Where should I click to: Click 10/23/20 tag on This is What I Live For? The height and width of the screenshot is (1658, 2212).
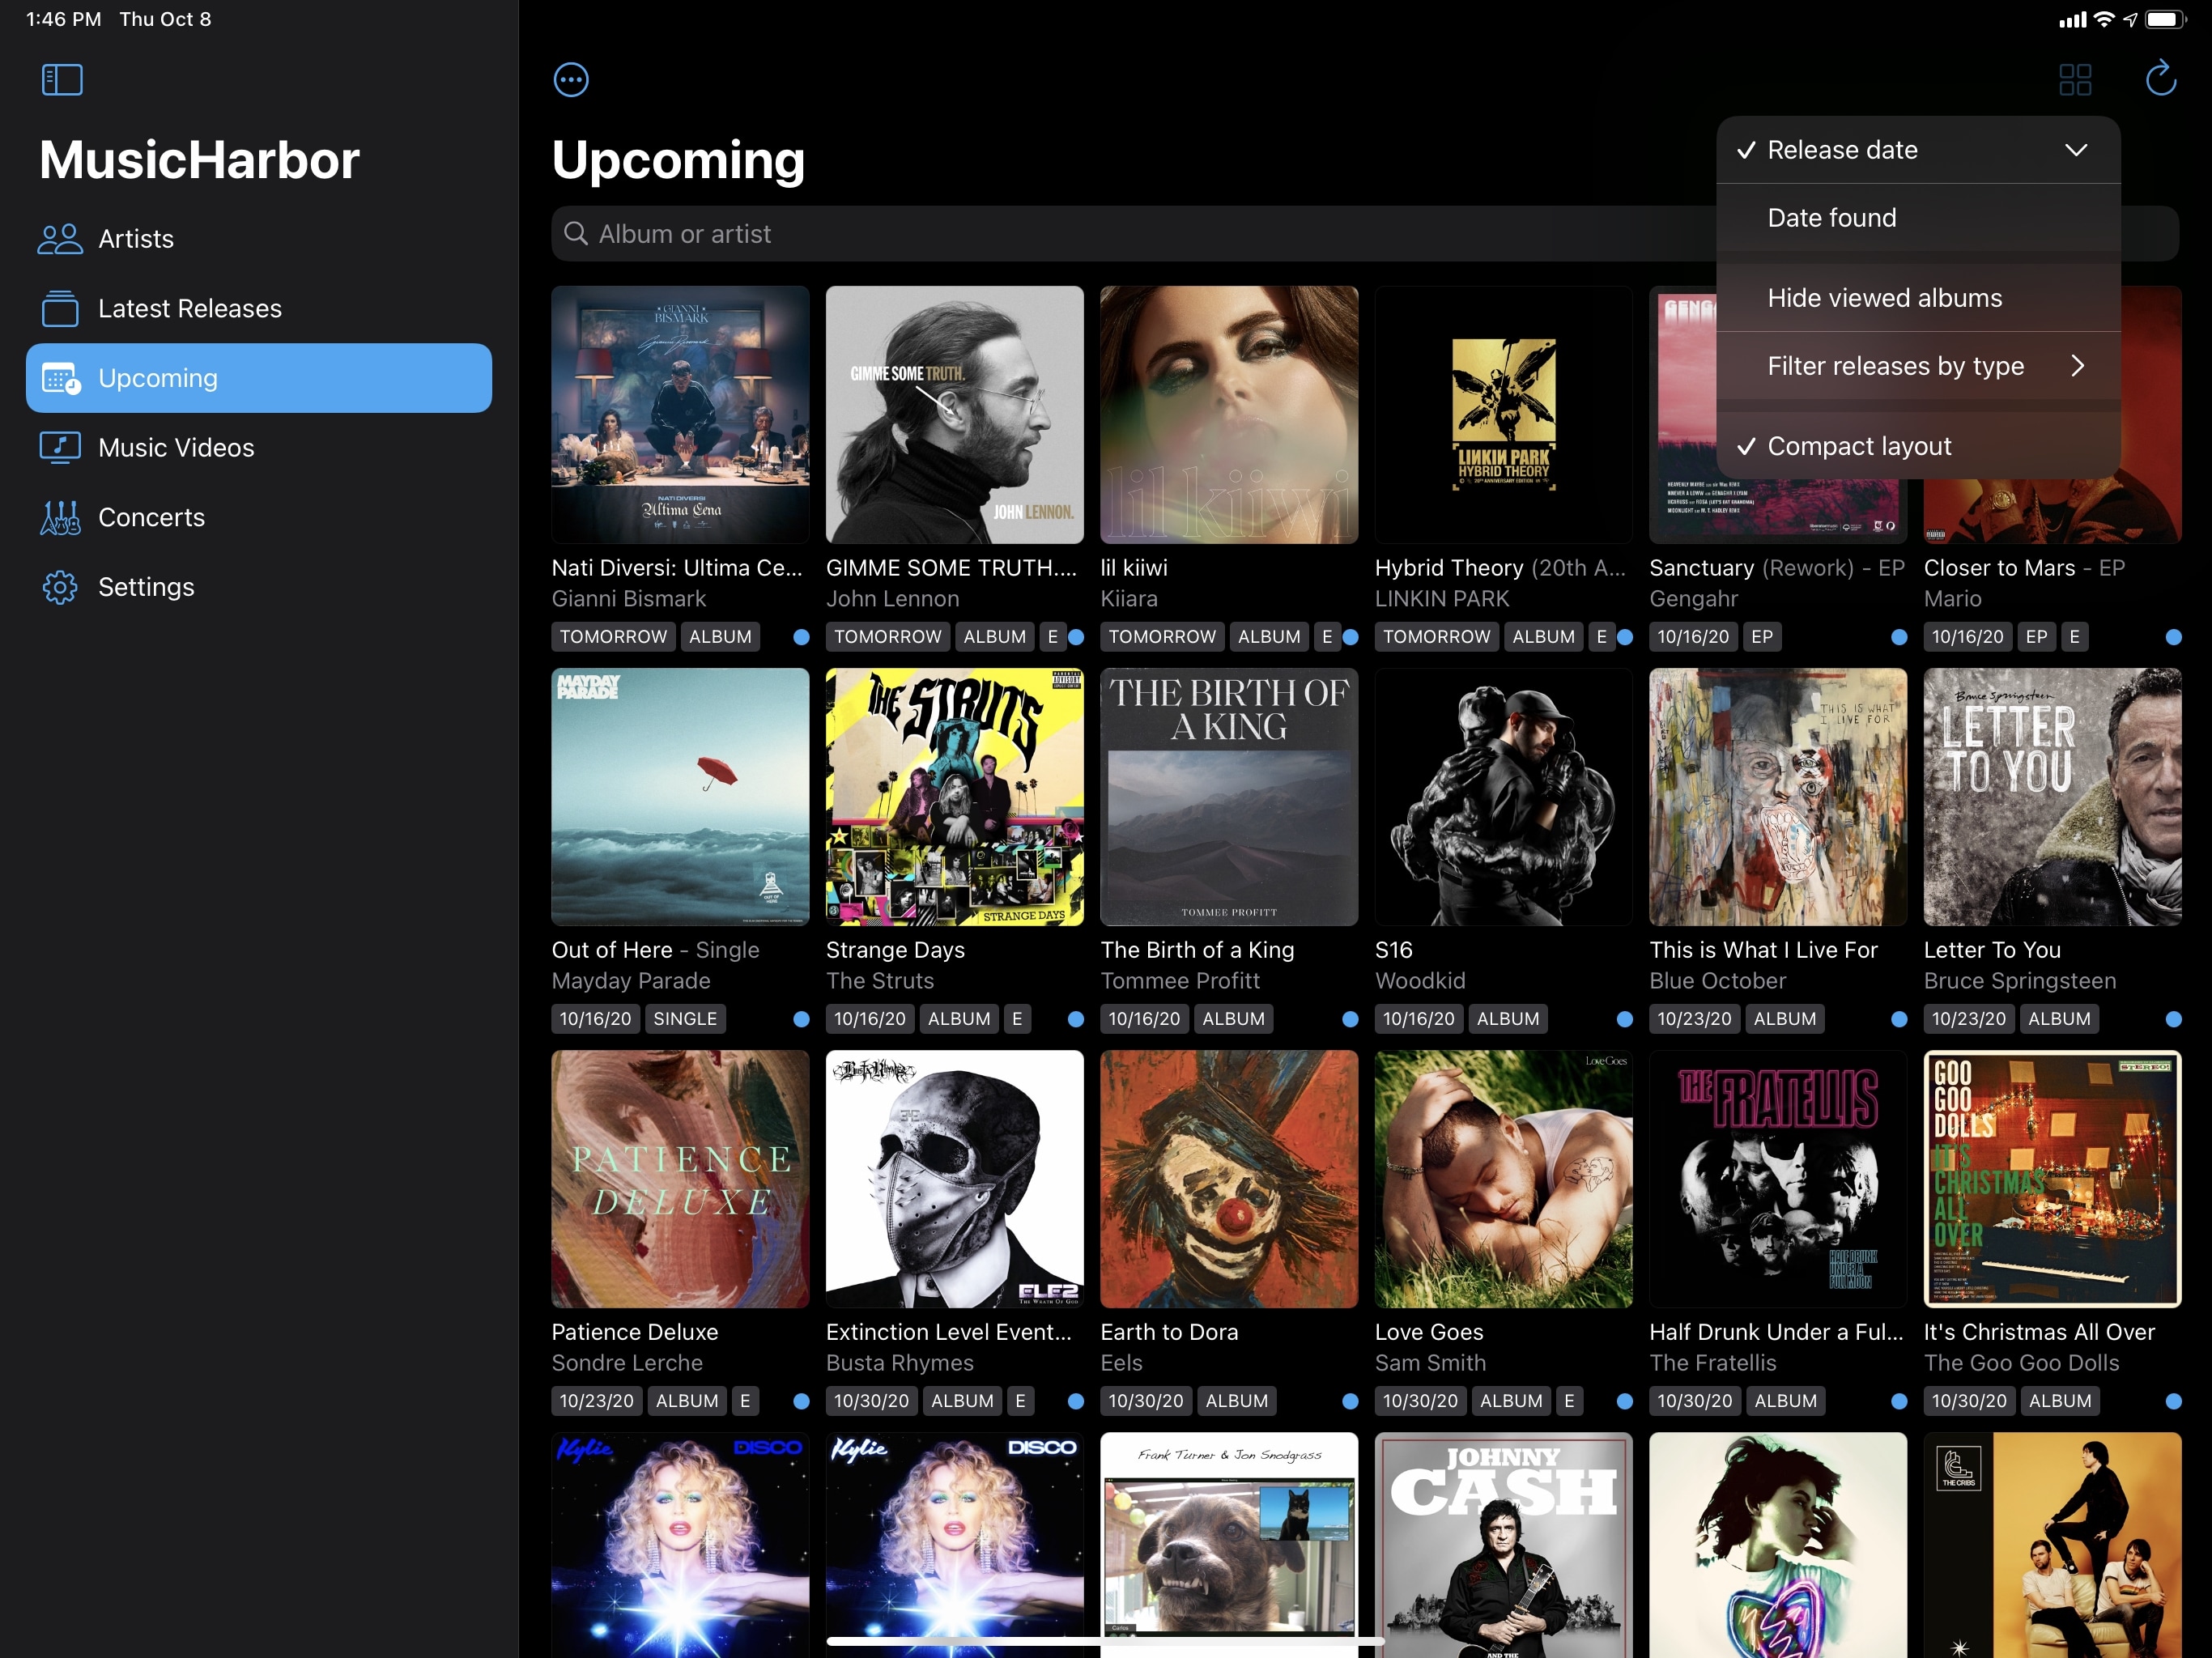point(1694,1019)
